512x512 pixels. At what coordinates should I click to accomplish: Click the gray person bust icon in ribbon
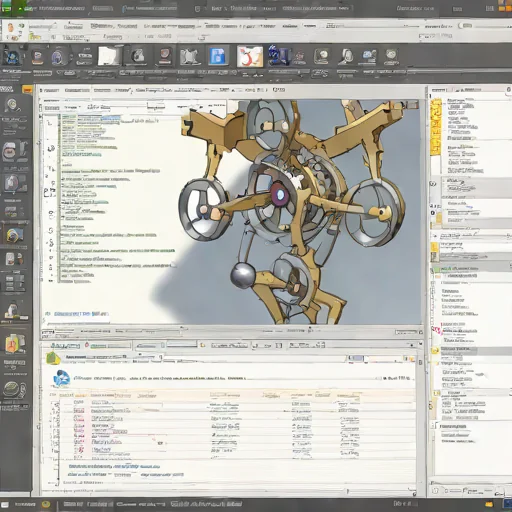[x=347, y=56]
